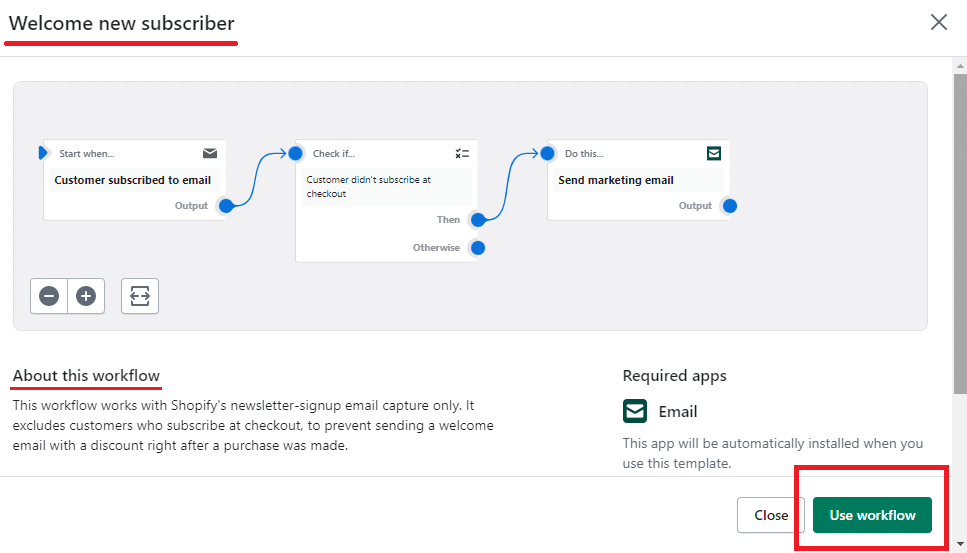Click the condition checklist icon on the Check if card
This screenshot has width=967, height=553.
461,153
